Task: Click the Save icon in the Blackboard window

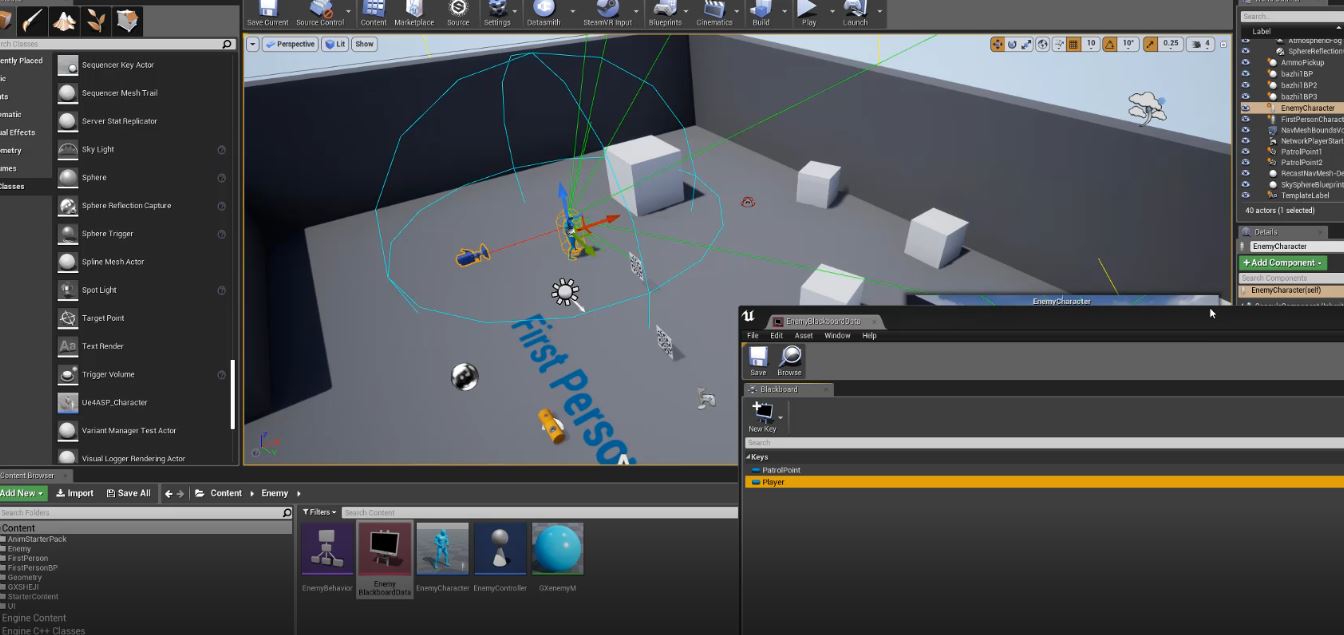Action: point(758,360)
